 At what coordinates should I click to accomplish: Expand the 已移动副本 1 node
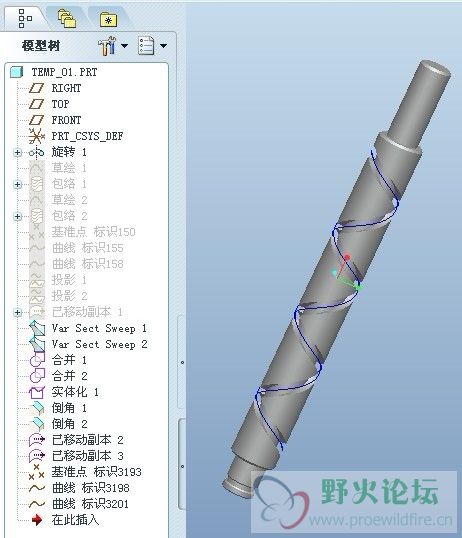18,313
